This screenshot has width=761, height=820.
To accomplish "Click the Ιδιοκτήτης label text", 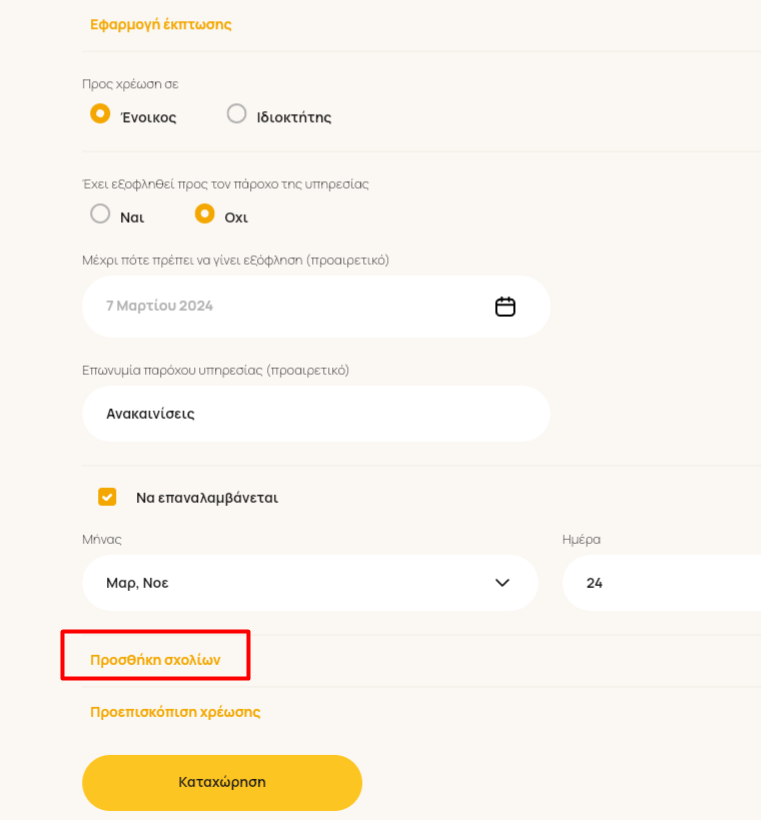I will tap(294, 117).
